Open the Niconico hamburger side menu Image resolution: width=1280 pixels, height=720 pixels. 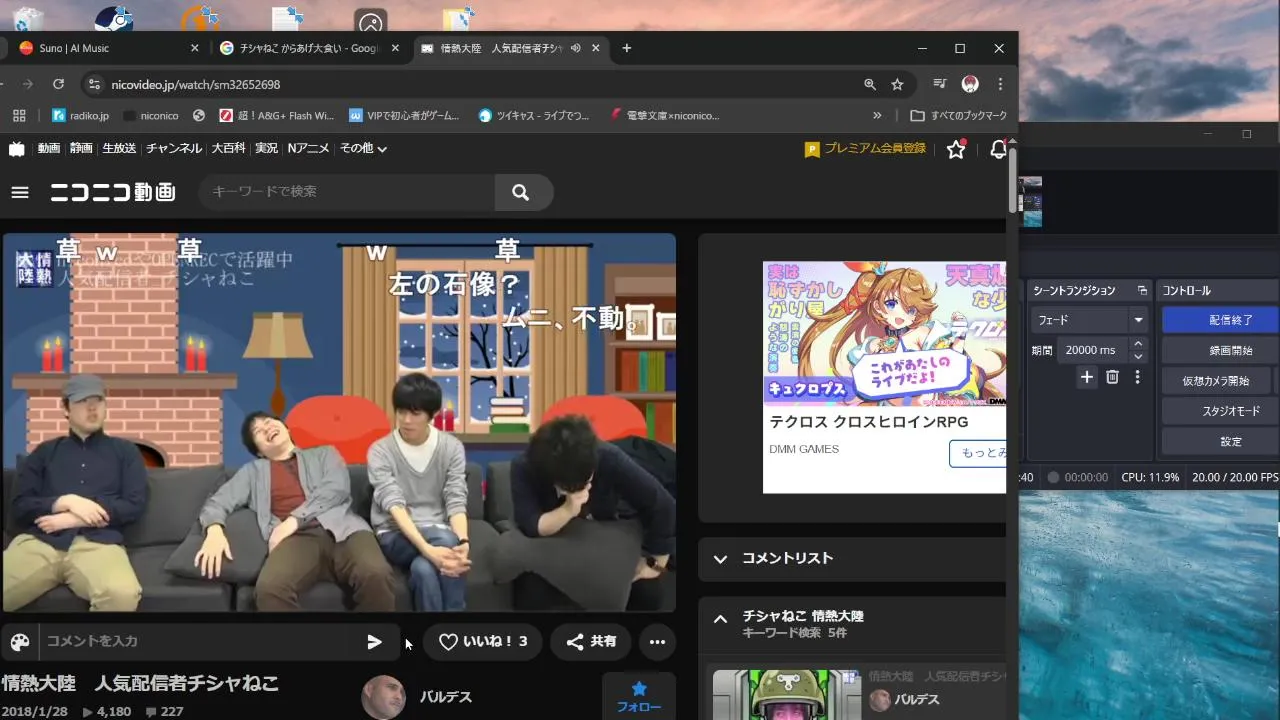coord(20,192)
